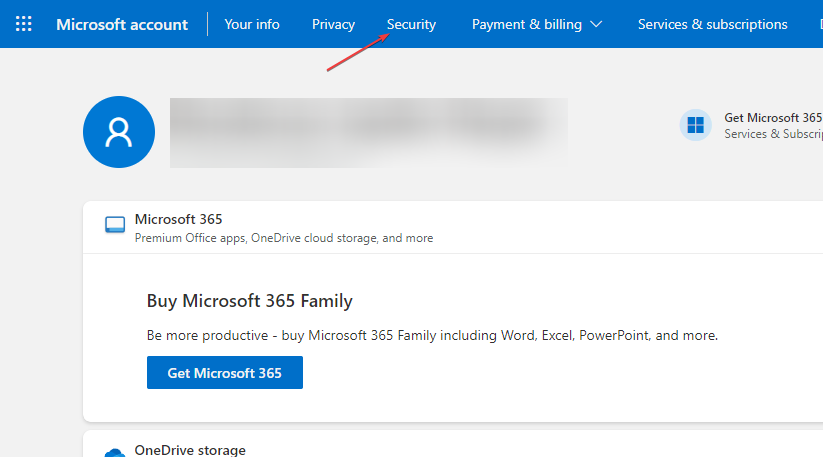This screenshot has width=823, height=457.
Task: Open the Privacy tab
Action: coord(333,24)
